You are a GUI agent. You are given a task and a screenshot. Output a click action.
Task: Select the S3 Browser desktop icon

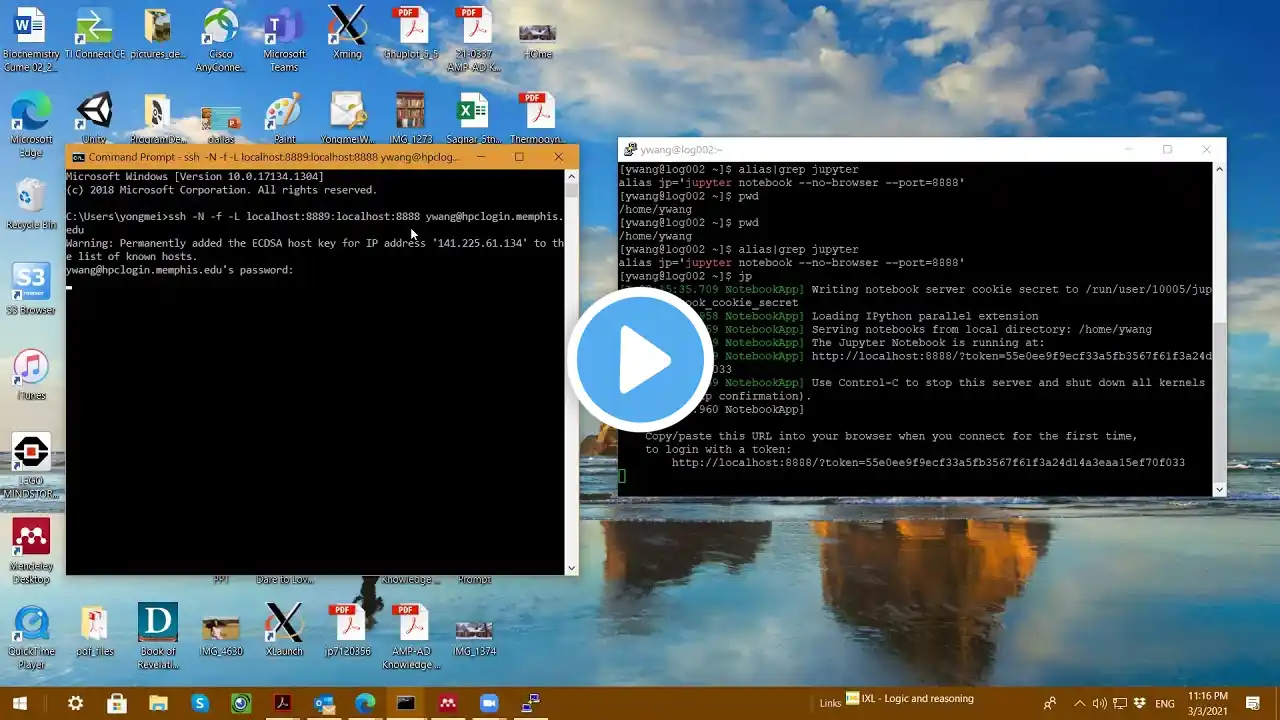[x=31, y=289]
